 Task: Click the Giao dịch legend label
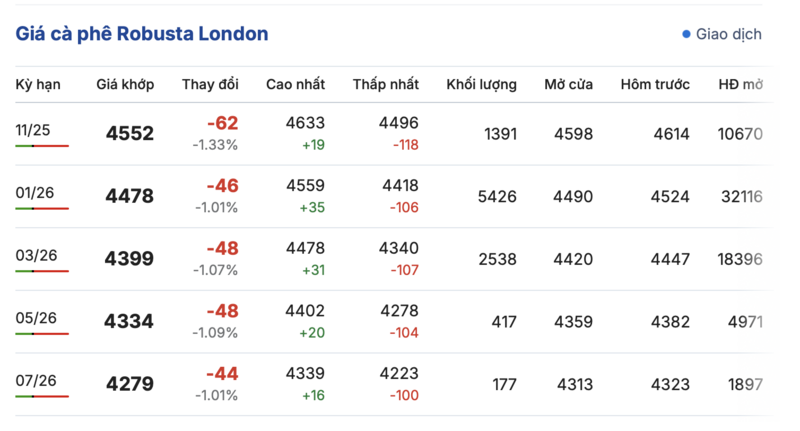(x=729, y=34)
